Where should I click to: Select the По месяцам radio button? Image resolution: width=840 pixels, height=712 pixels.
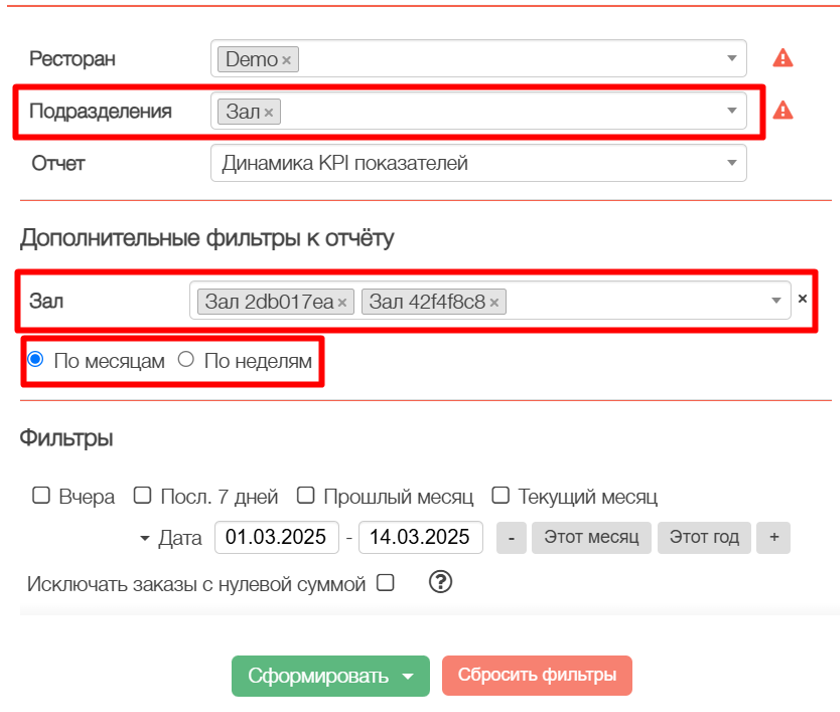[x=36, y=360]
